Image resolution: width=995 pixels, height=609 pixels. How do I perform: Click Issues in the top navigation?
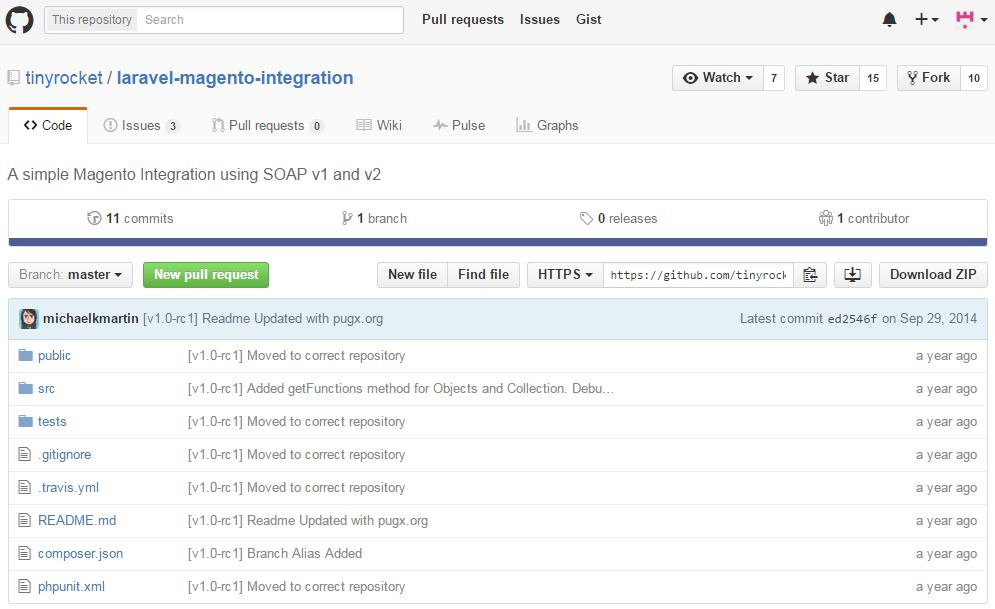click(539, 20)
